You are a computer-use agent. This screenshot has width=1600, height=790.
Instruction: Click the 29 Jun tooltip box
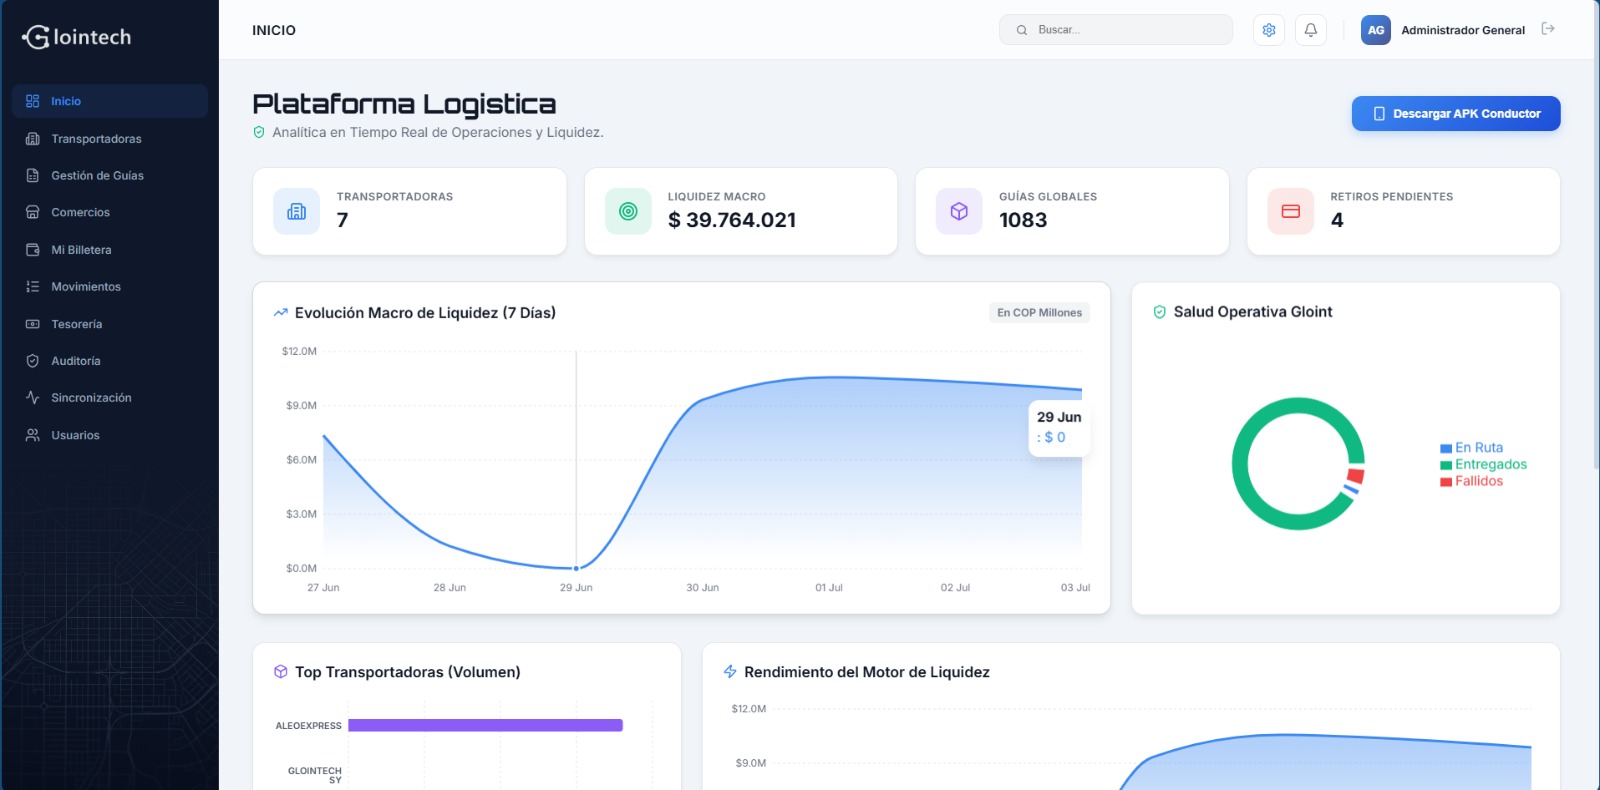[1060, 428]
